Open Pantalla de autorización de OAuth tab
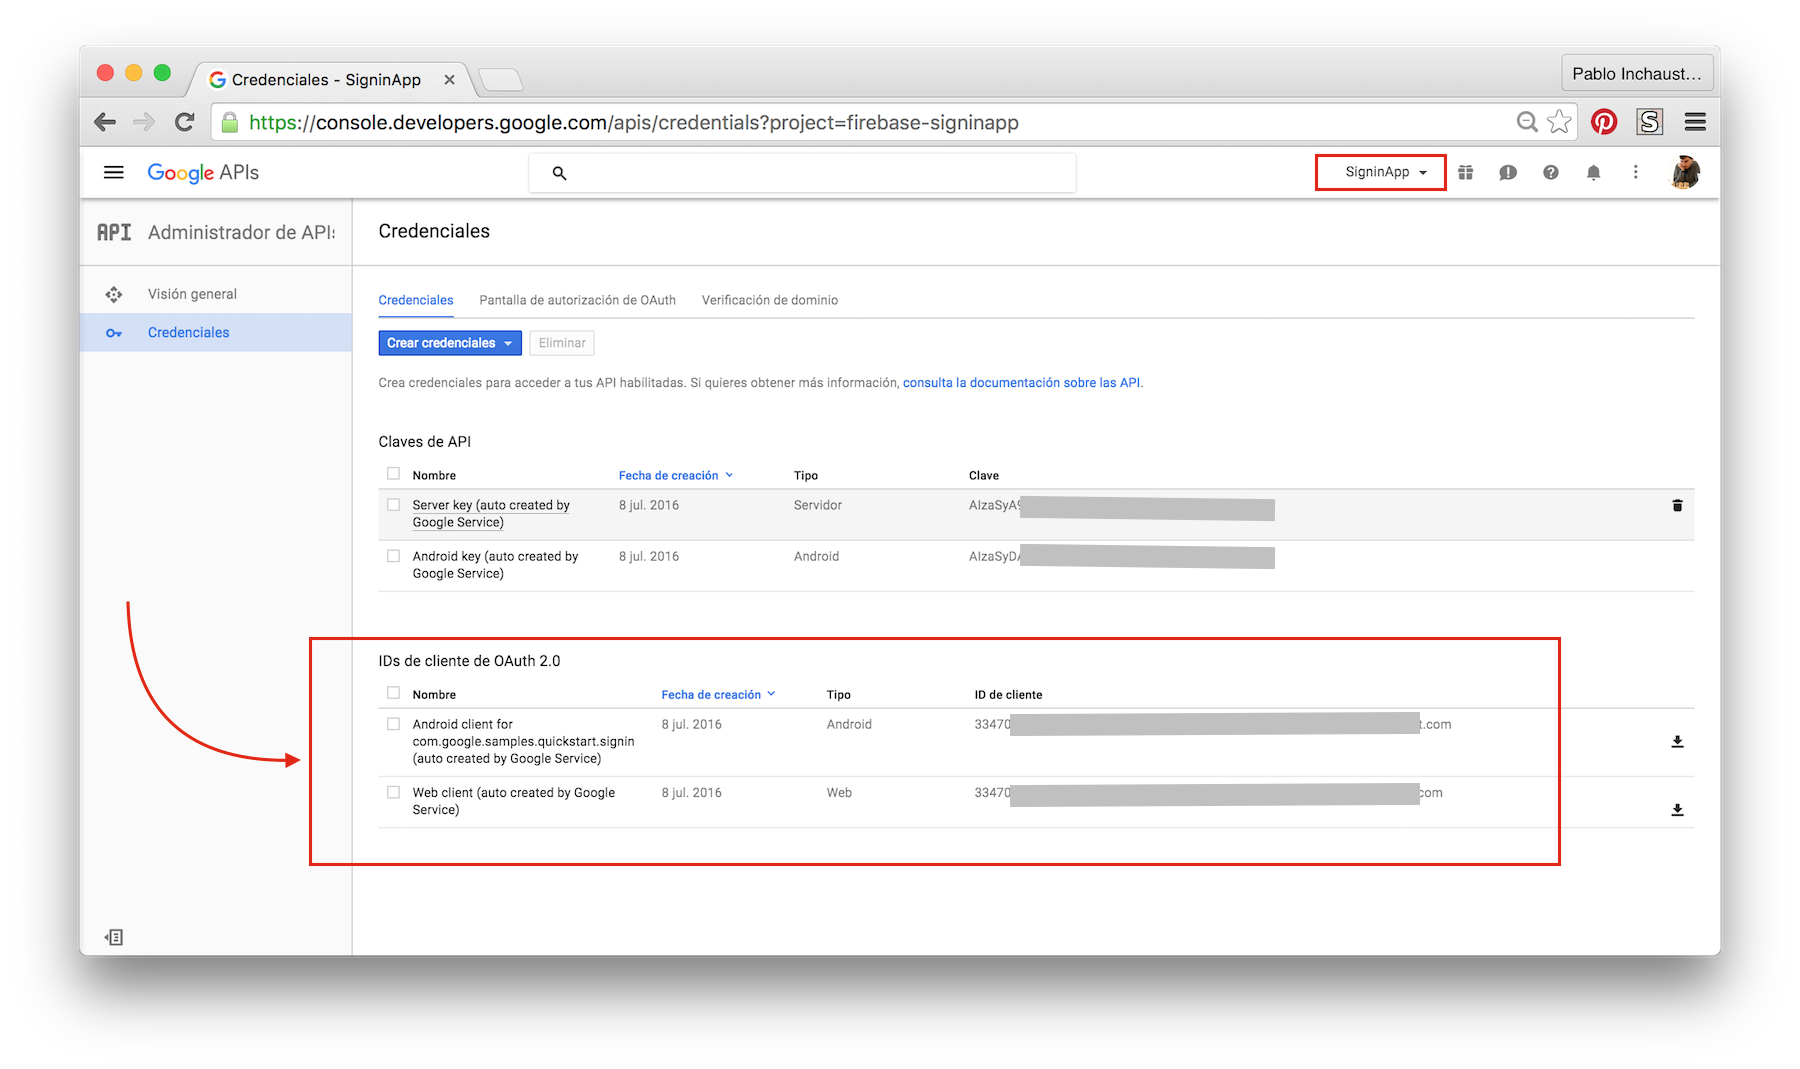The image size is (1800, 1069). pyautogui.click(x=577, y=300)
